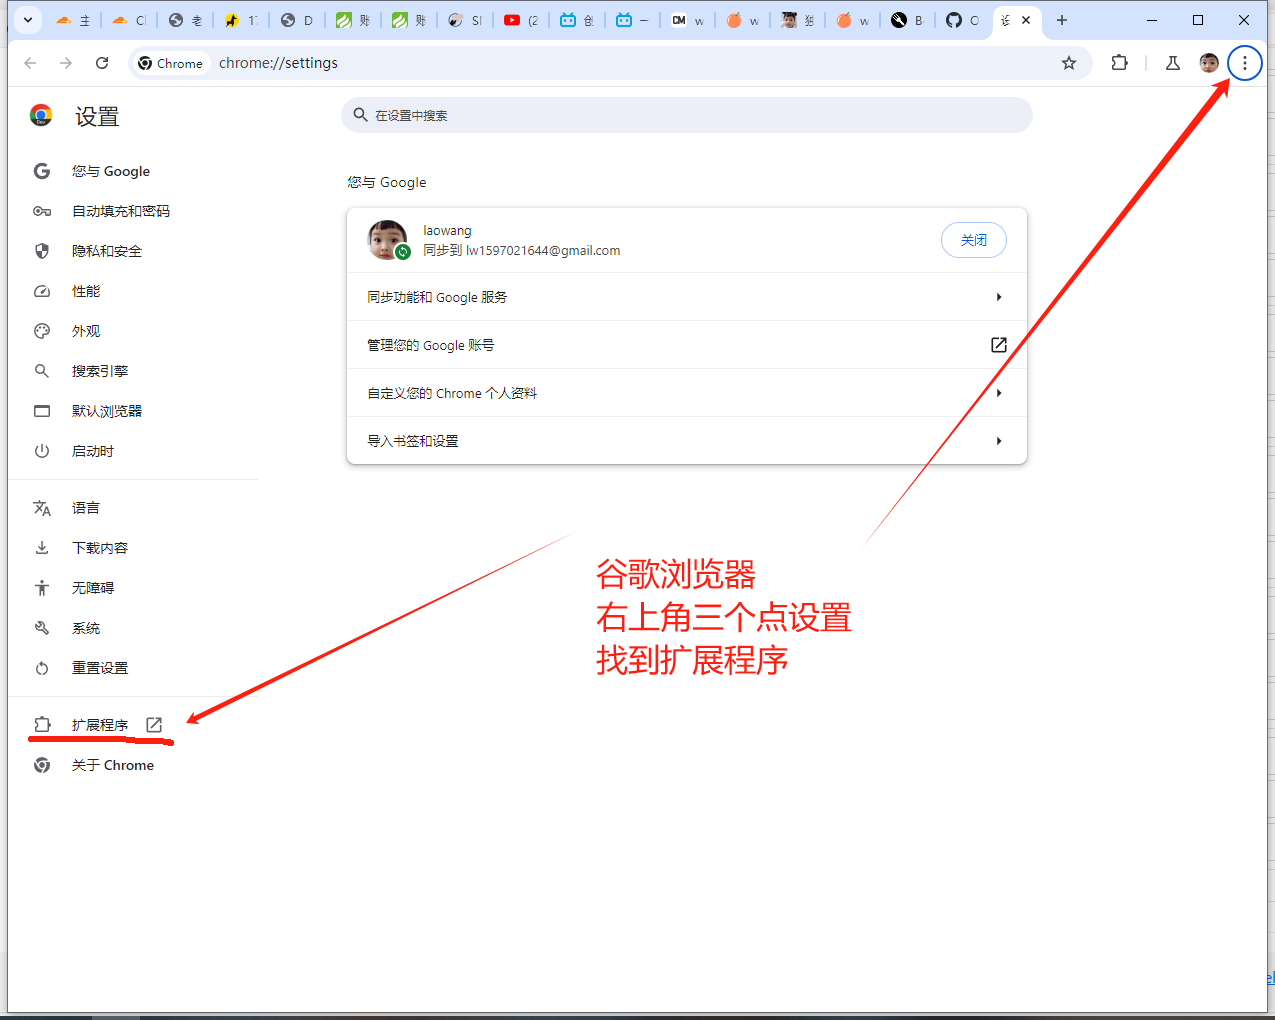The image size is (1275, 1020).
Task: Expand 同步功能和 Google 服务 row
Action: point(686,297)
